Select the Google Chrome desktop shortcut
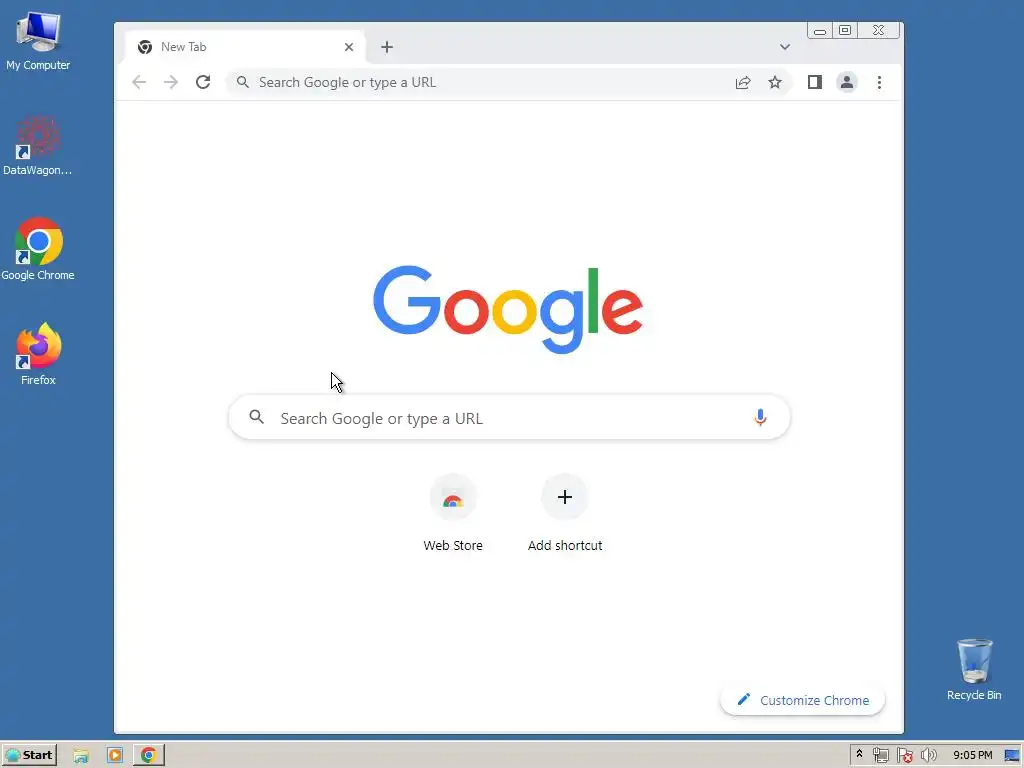Viewport: 1024px width, 768px height. click(x=38, y=249)
